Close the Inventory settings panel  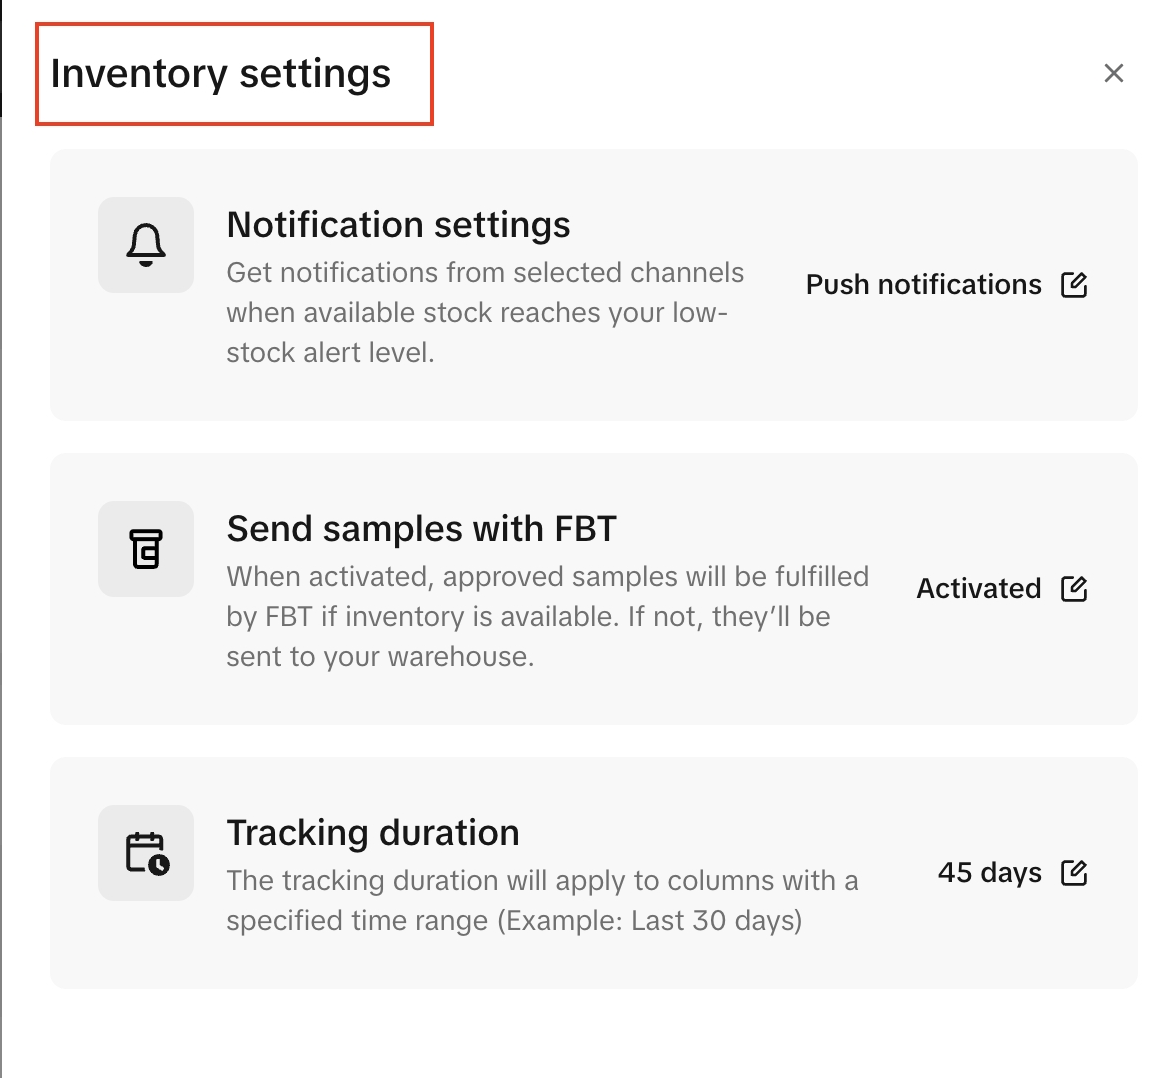(x=1114, y=73)
